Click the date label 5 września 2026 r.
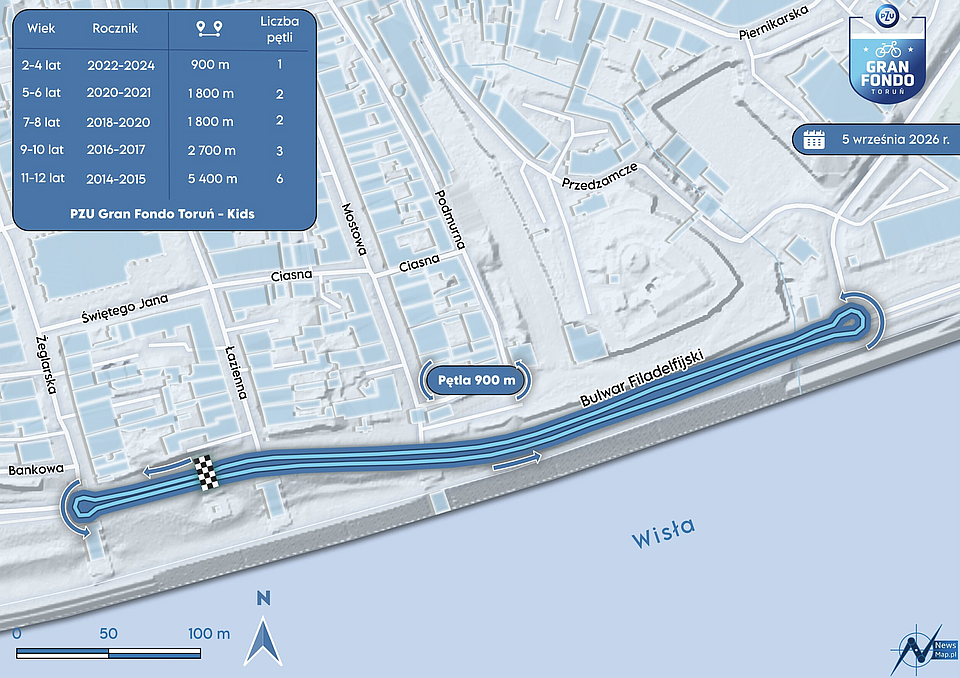 coord(896,140)
